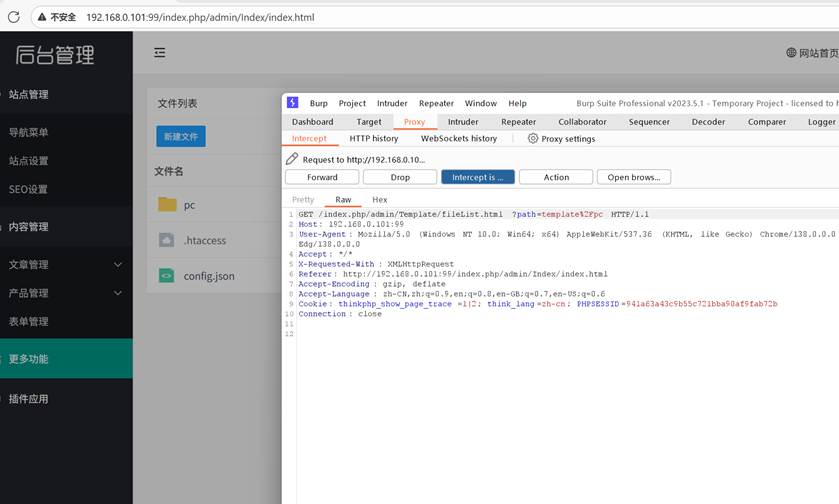
Task: Click the browser address bar URL
Action: (x=200, y=17)
